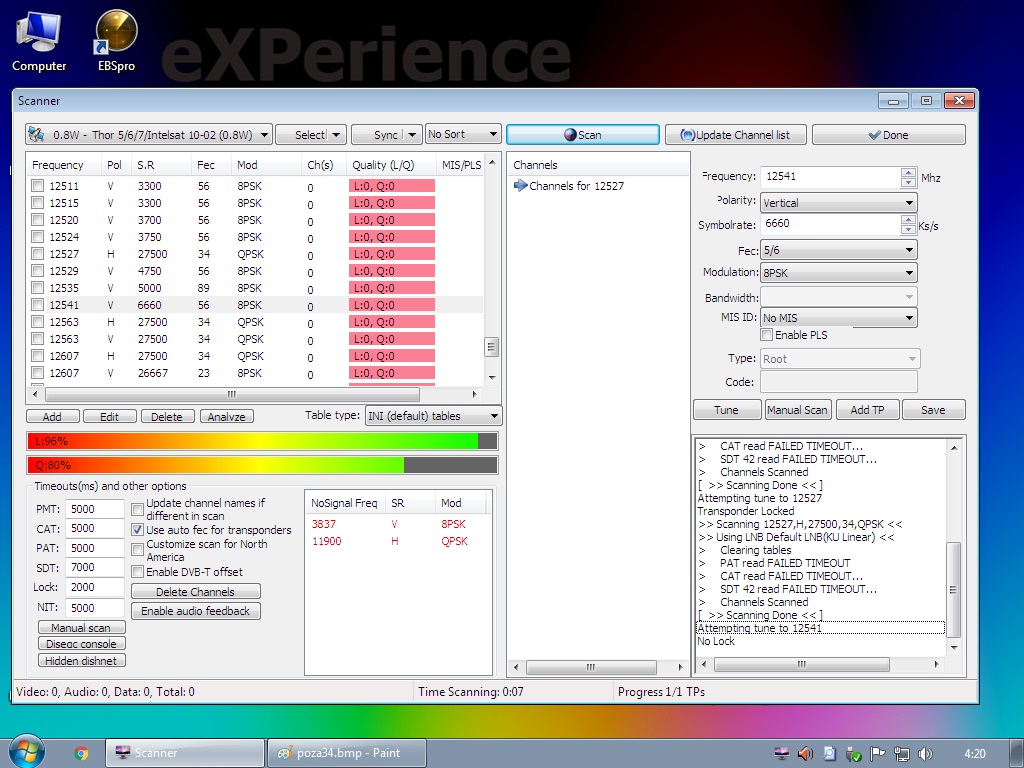Open the satellite selection dropdown 0.8W Thor
This screenshot has width=1024, height=768.
tap(149, 135)
